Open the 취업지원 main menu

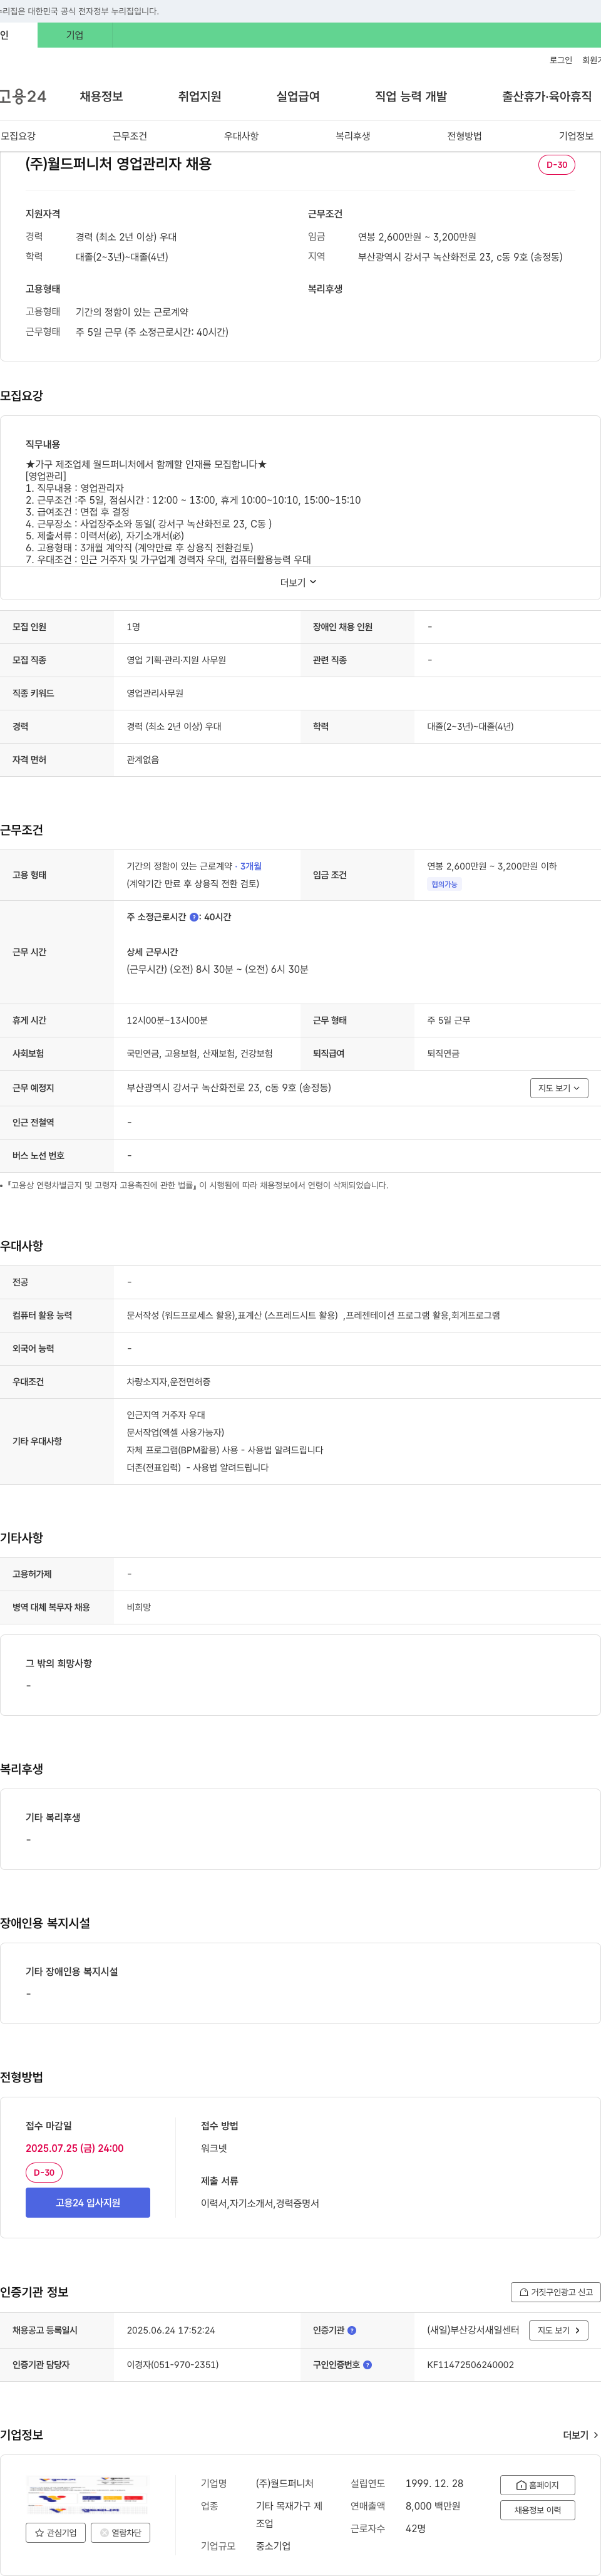[x=199, y=96]
